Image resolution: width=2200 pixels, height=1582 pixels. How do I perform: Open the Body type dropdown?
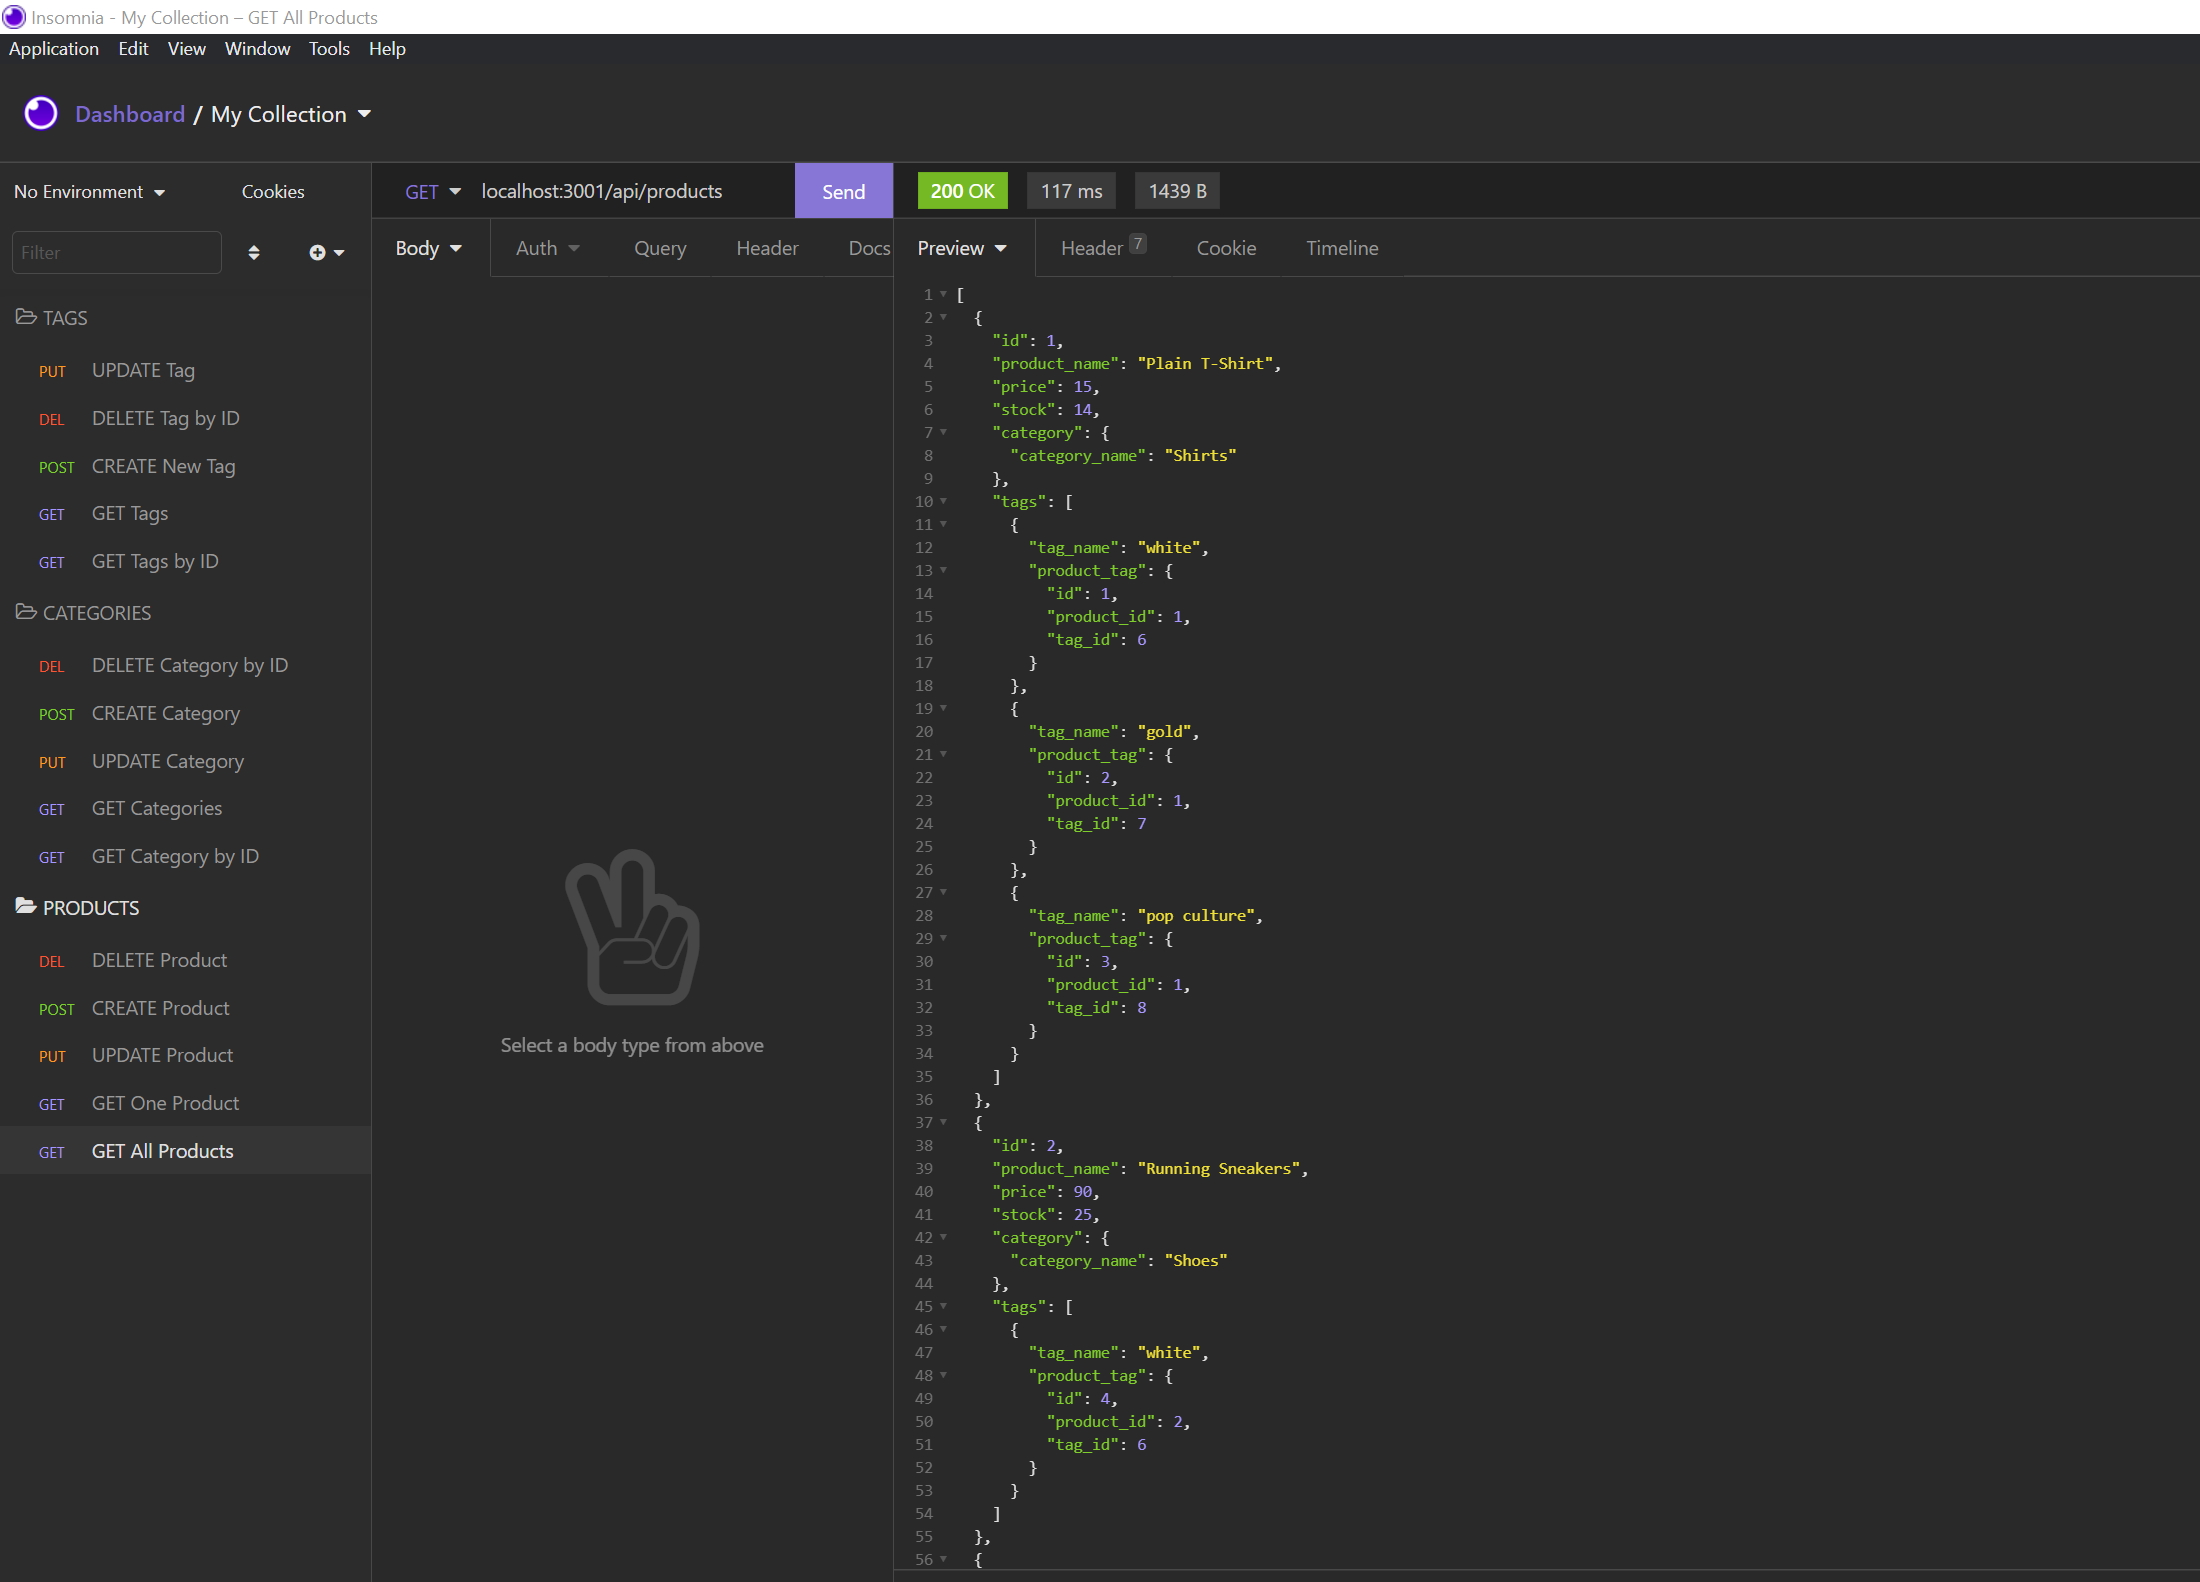428,248
